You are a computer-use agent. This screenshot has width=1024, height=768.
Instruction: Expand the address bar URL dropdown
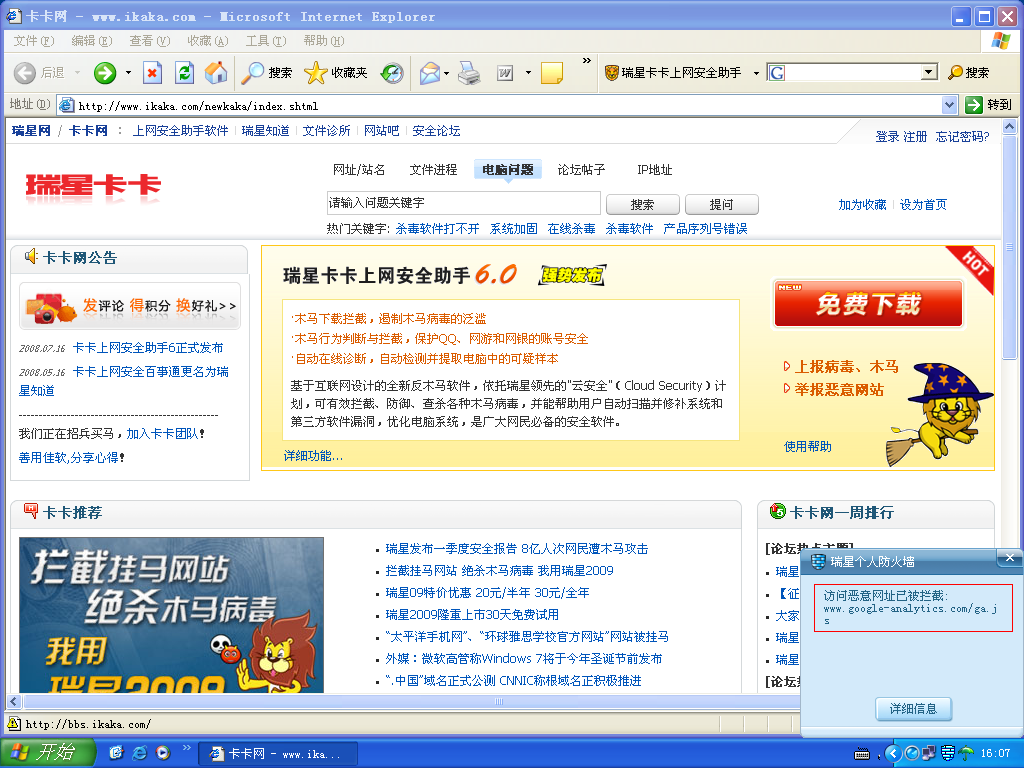(x=950, y=105)
